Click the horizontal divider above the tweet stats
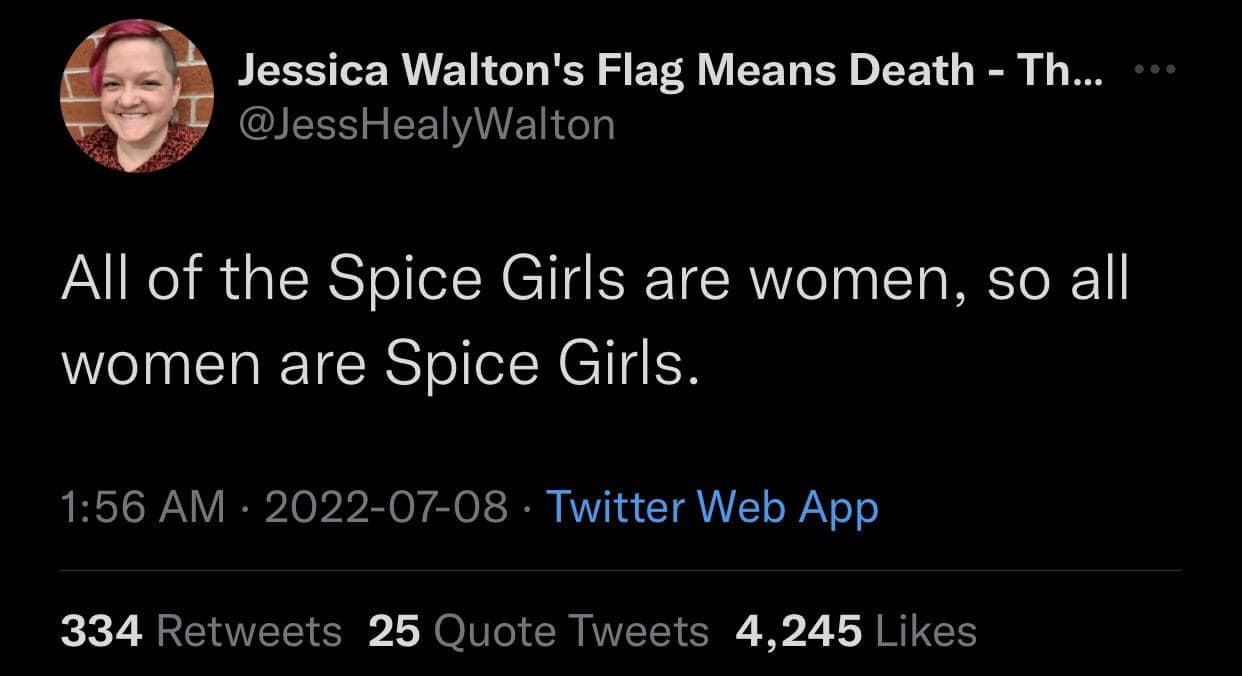 tap(620, 571)
